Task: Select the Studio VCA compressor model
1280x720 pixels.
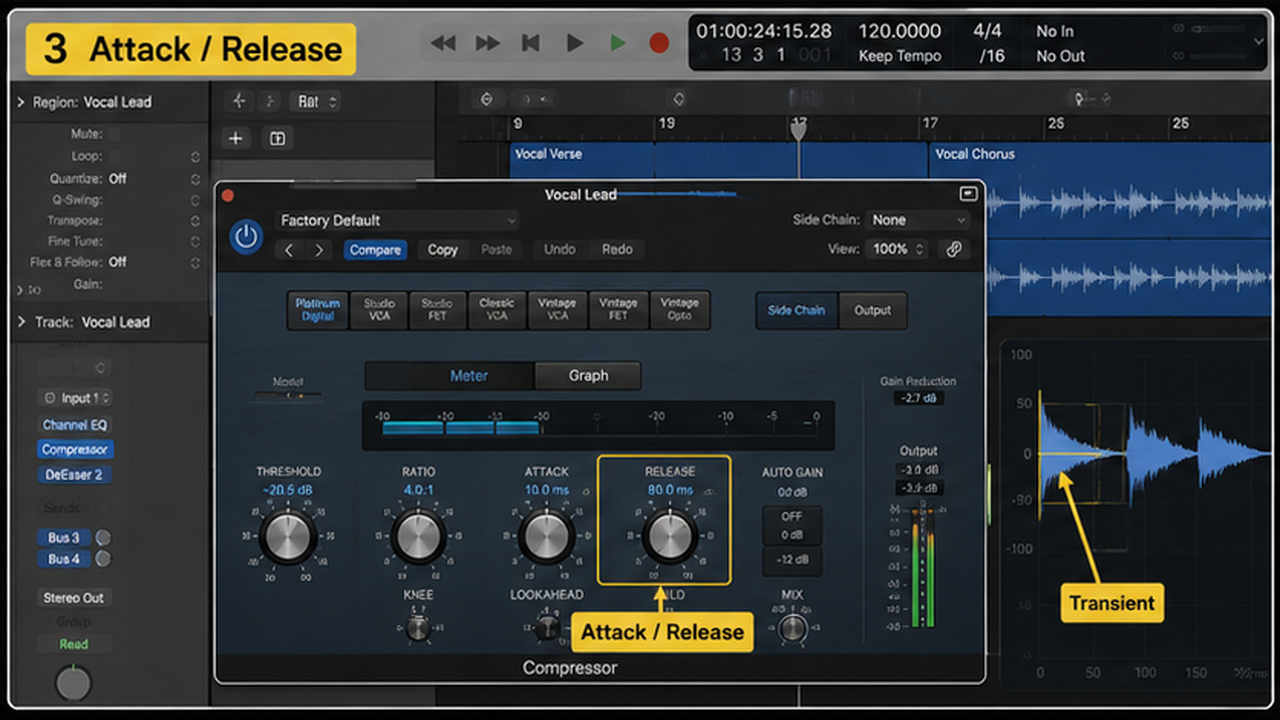Action: 379,309
